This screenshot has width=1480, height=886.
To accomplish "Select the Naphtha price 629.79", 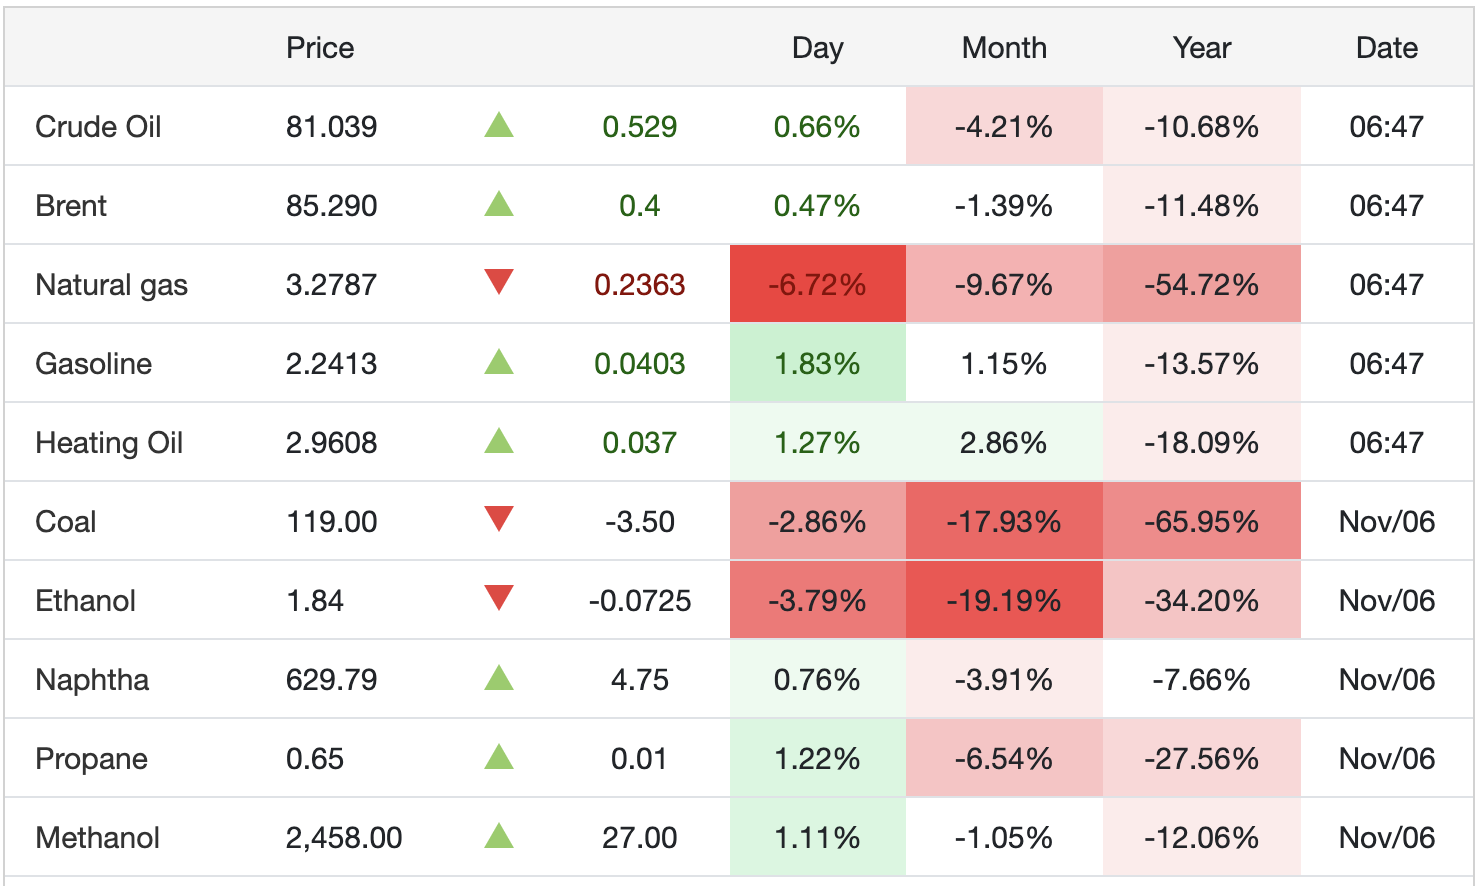I will pyautogui.click(x=331, y=680).
